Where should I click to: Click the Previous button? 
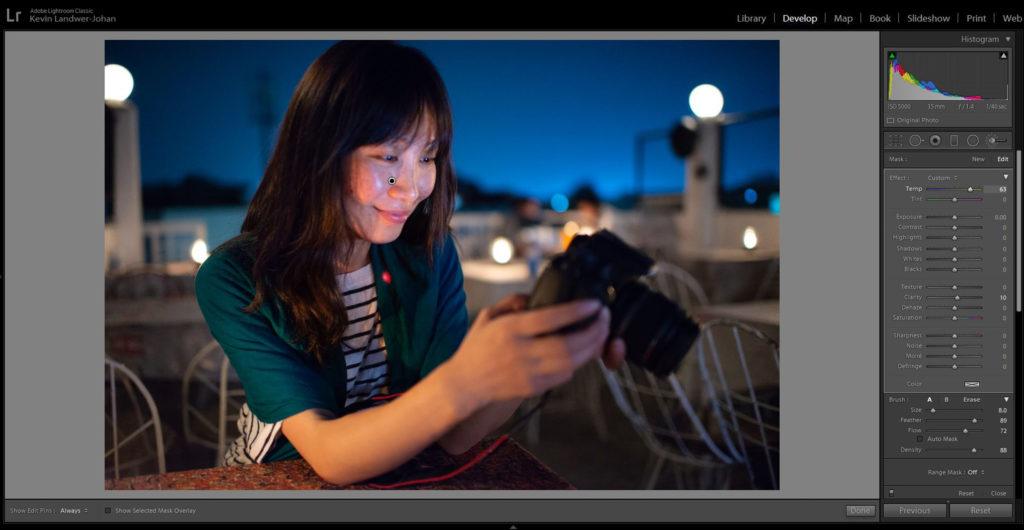(914, 510)
